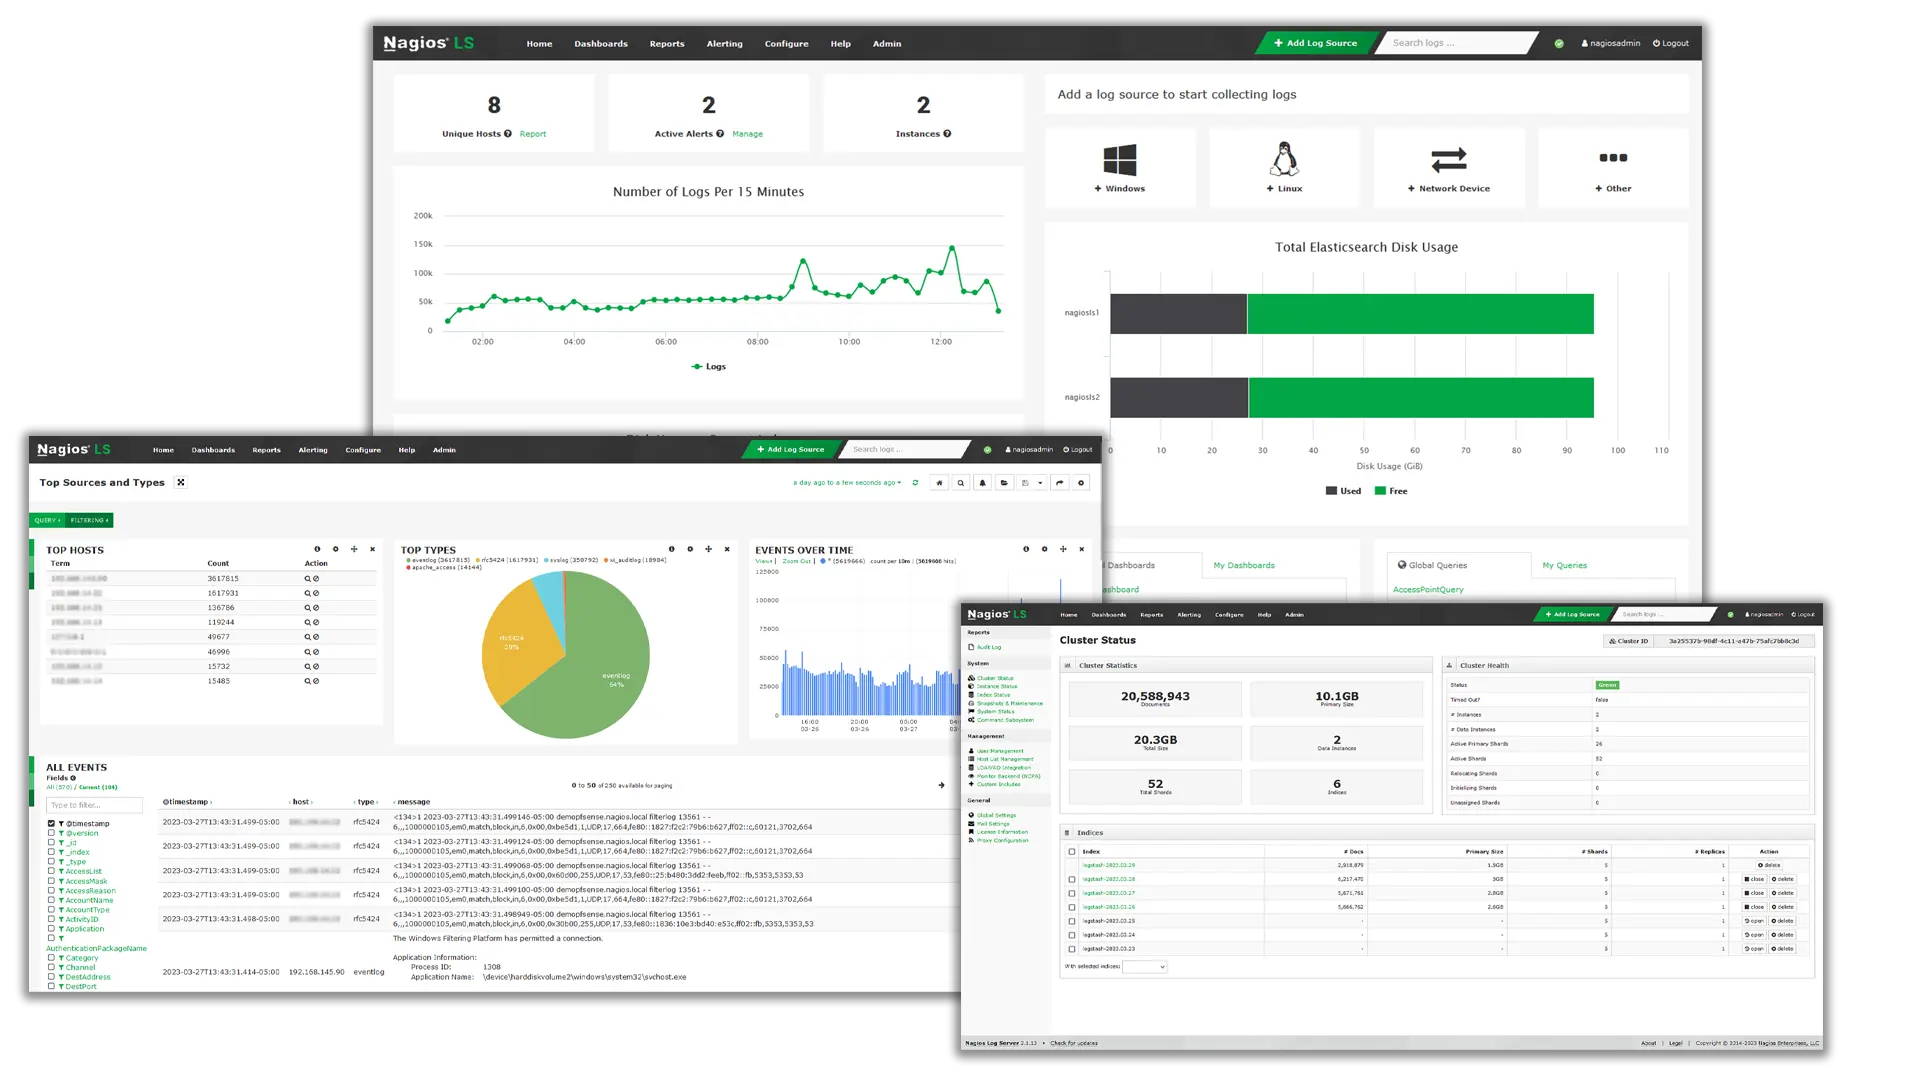1920x1080 pixels.
Task: Log out from the top window
Action: (1671, 44)
